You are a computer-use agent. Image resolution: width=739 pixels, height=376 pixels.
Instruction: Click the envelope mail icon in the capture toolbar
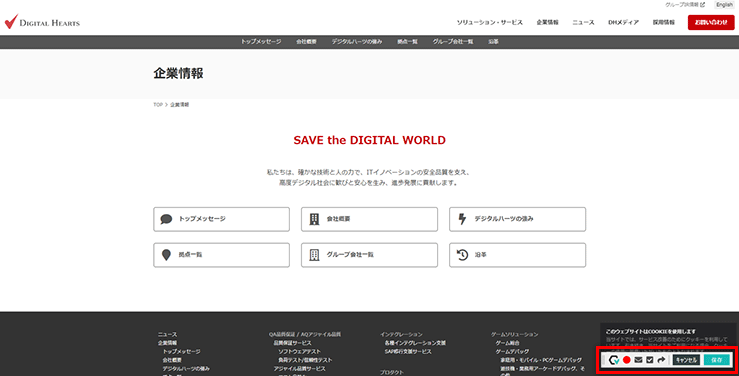[x=638, y=360]
